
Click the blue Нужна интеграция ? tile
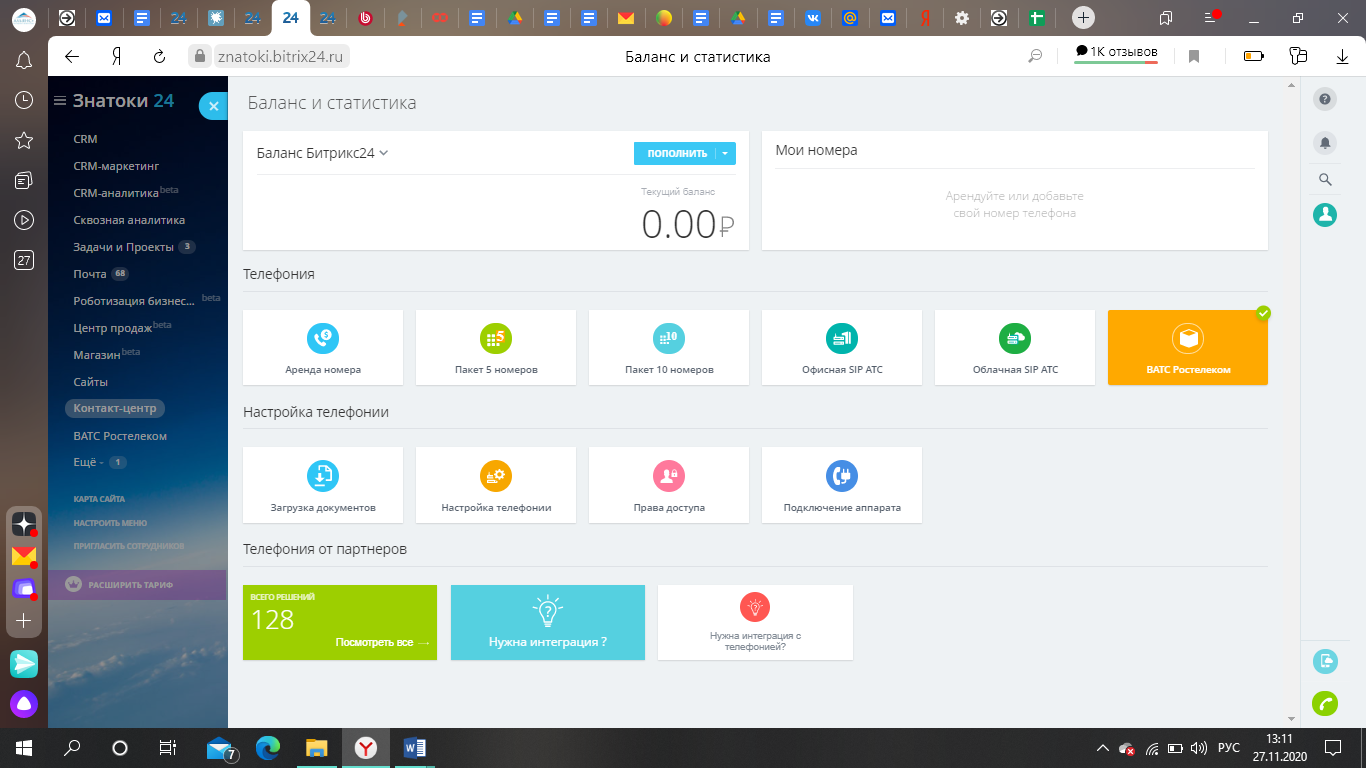548,622
